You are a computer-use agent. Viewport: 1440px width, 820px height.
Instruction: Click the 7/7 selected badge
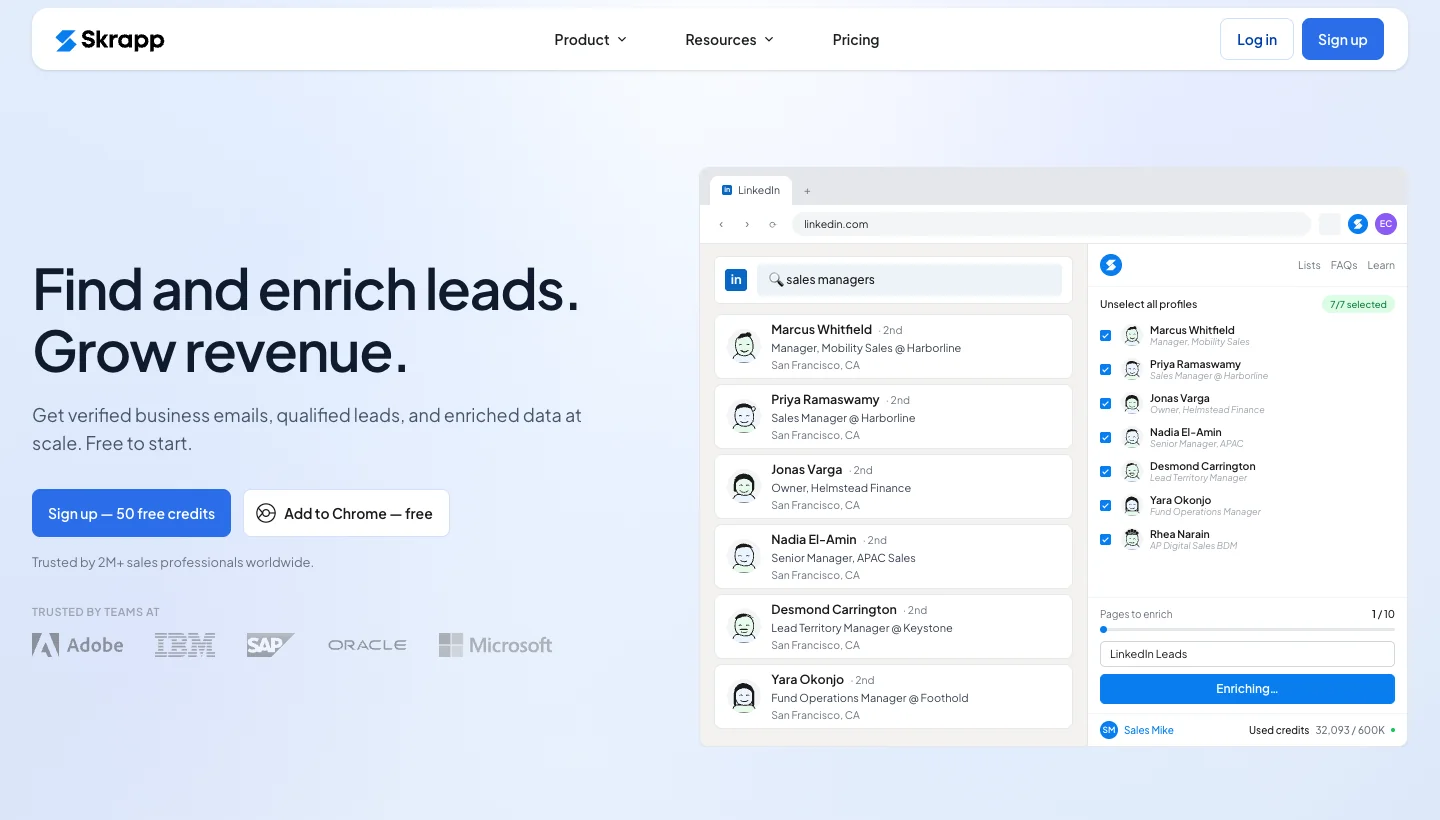tap(1358, 304)
